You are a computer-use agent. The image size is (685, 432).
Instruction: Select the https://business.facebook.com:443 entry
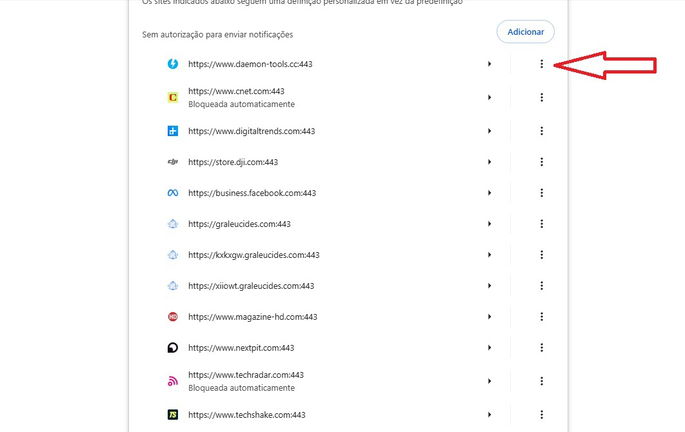[251, 193]
